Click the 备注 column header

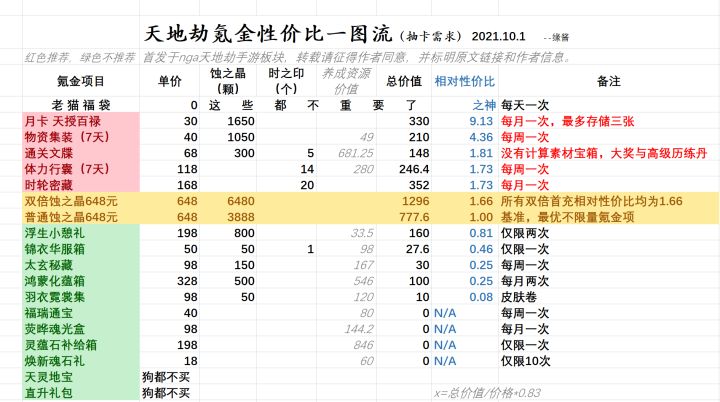coord(609,81)
